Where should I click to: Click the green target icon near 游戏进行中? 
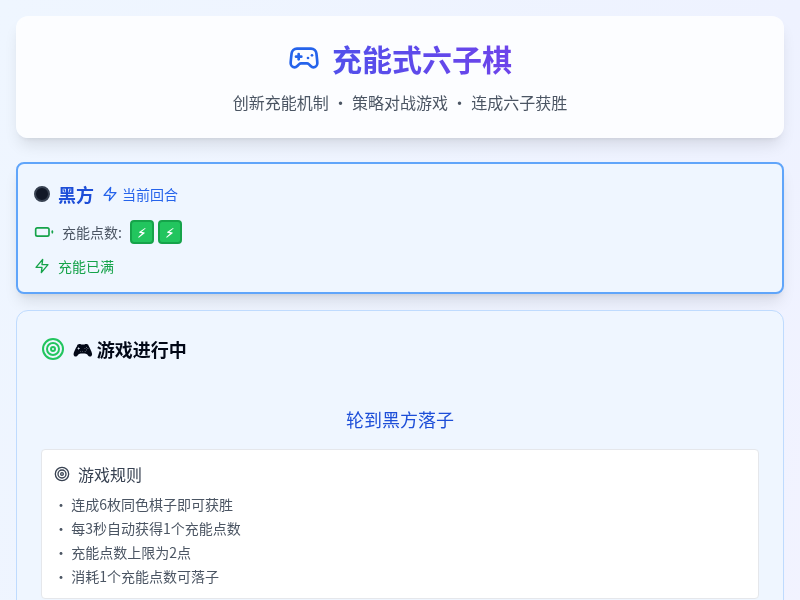tap(53, 349)
